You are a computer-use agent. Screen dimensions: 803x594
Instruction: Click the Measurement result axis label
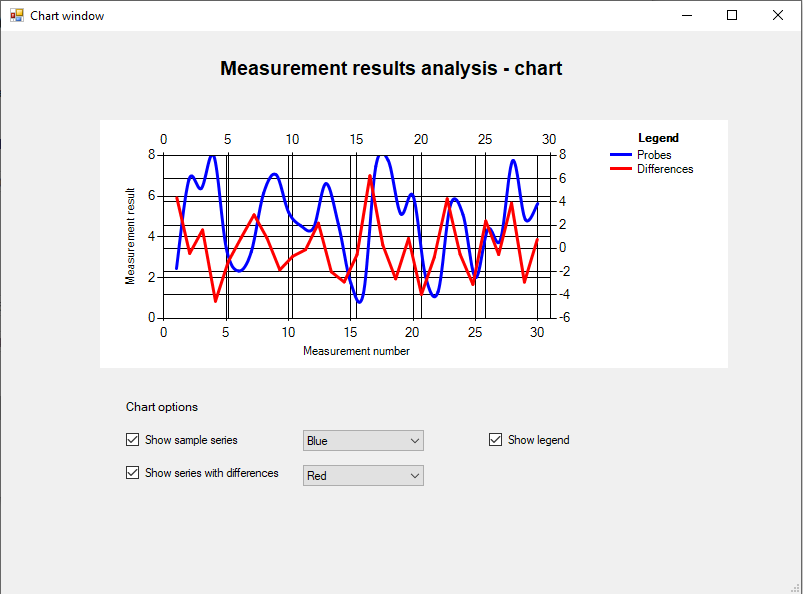(x=130, y=236)
